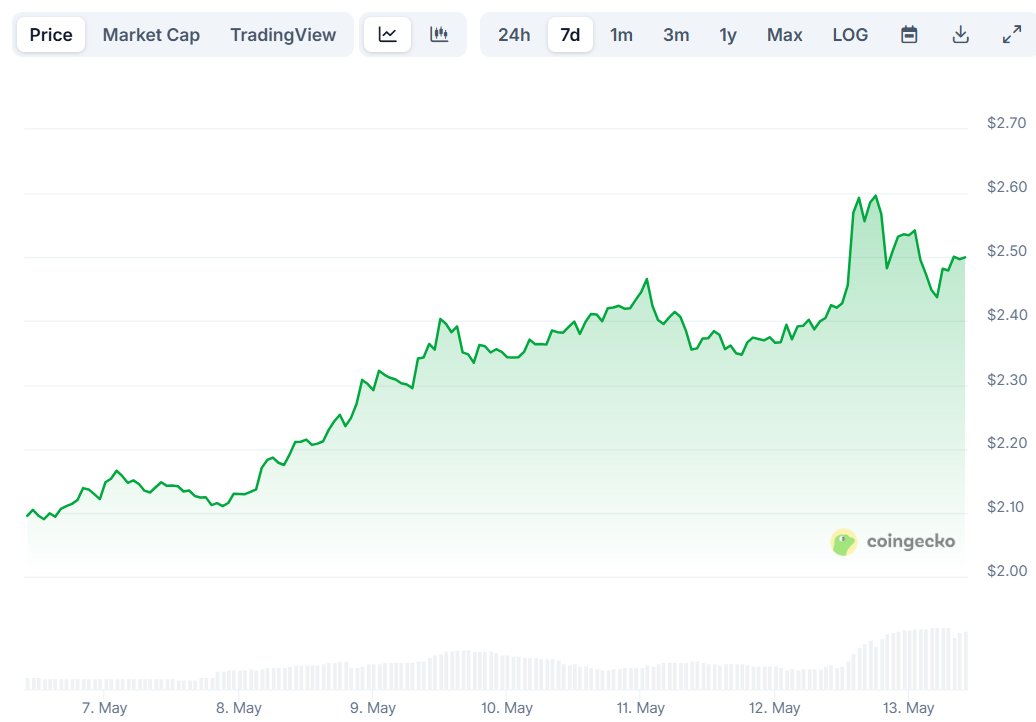Open the TradingView tab
This screenshot has width=1036, height=722.
[283, 34]
